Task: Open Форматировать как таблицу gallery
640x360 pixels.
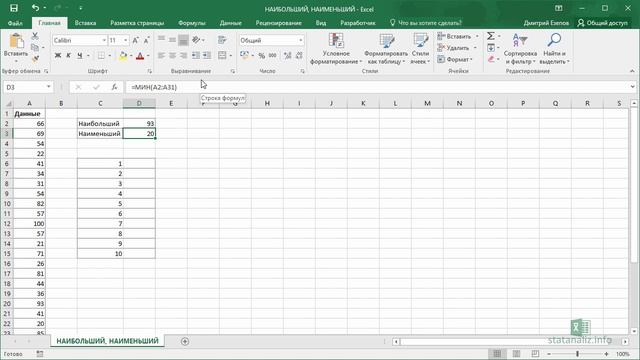Action: 386,49
